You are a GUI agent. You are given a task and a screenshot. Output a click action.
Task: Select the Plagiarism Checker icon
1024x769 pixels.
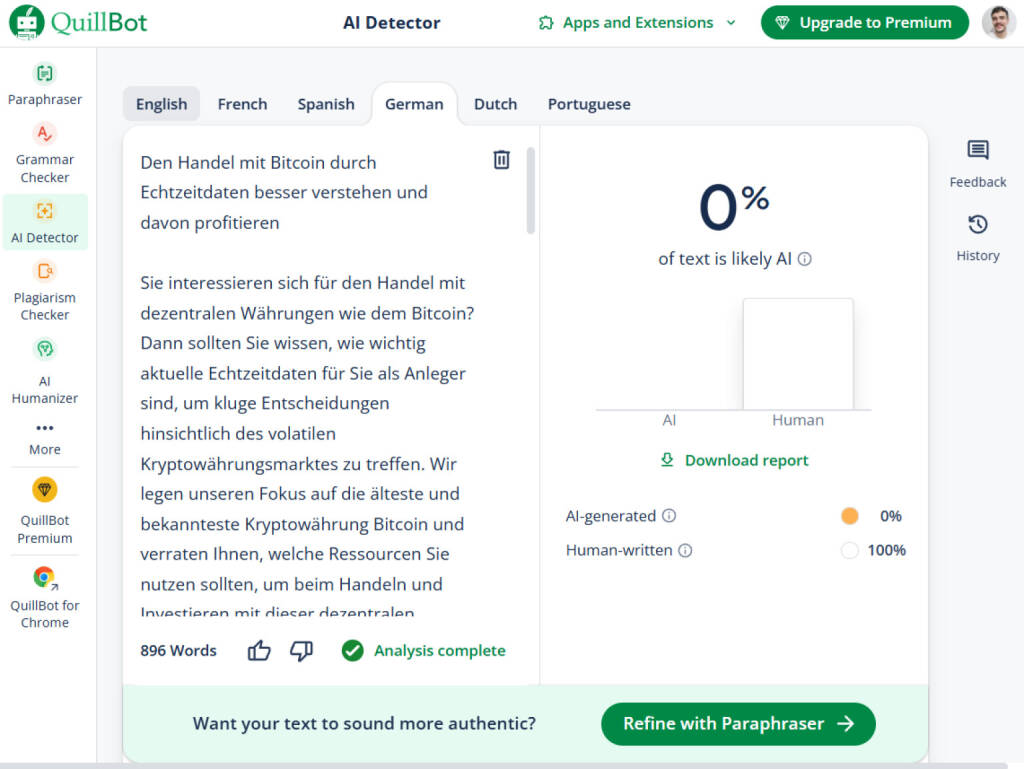coord(44,271)
